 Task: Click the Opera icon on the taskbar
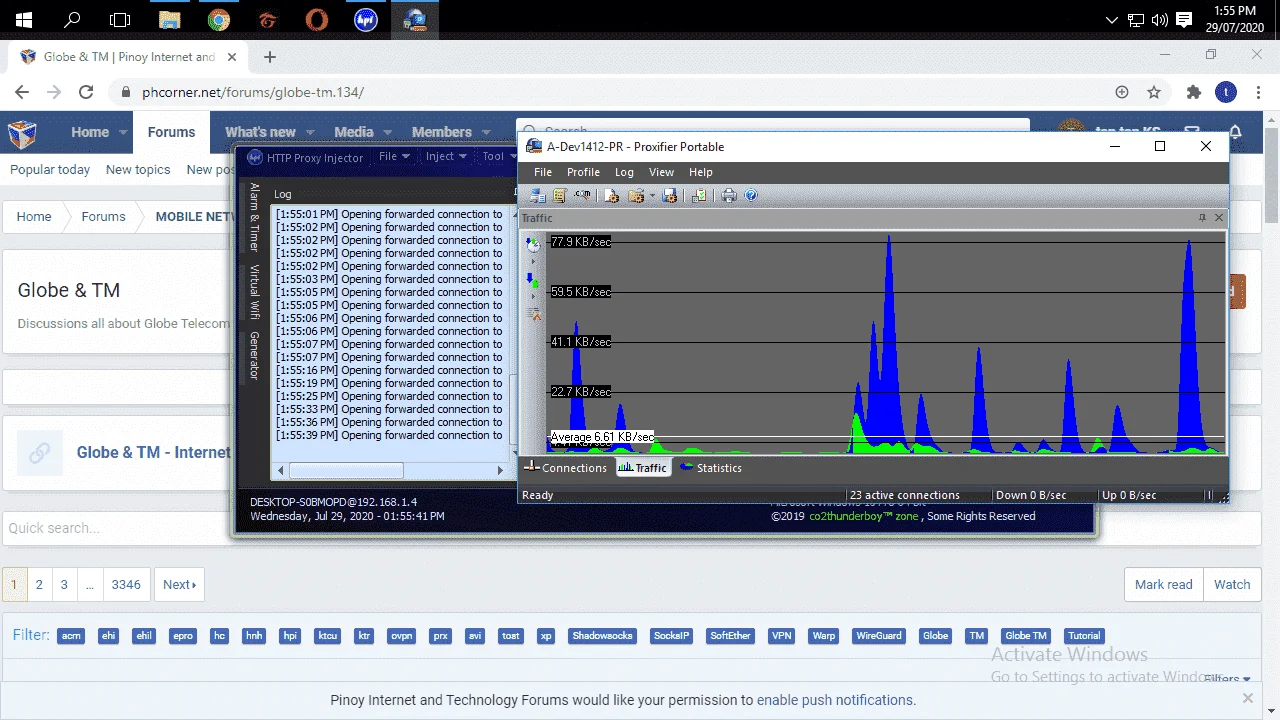[317, 19]
